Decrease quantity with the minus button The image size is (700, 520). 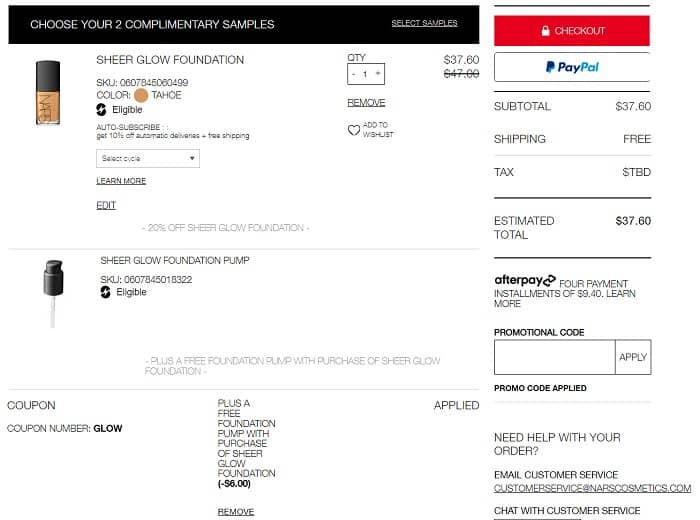[x=354, y=74]
